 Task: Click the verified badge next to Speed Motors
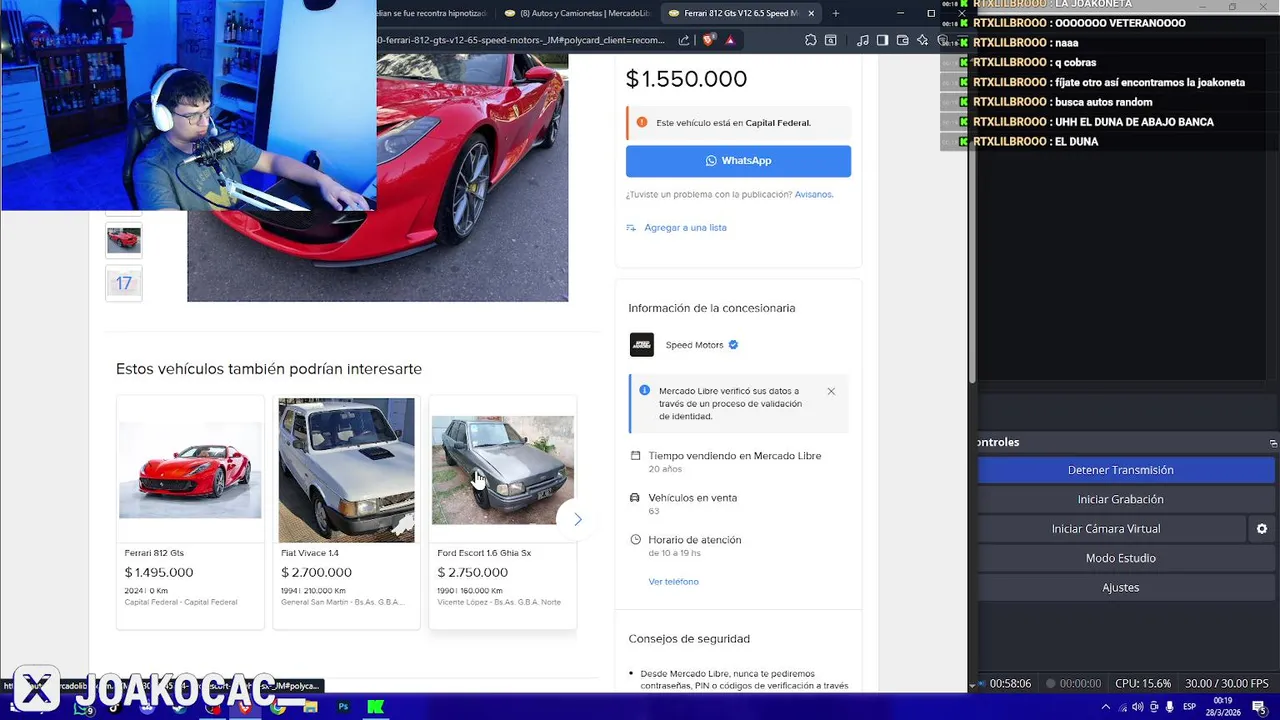(733, 345)
